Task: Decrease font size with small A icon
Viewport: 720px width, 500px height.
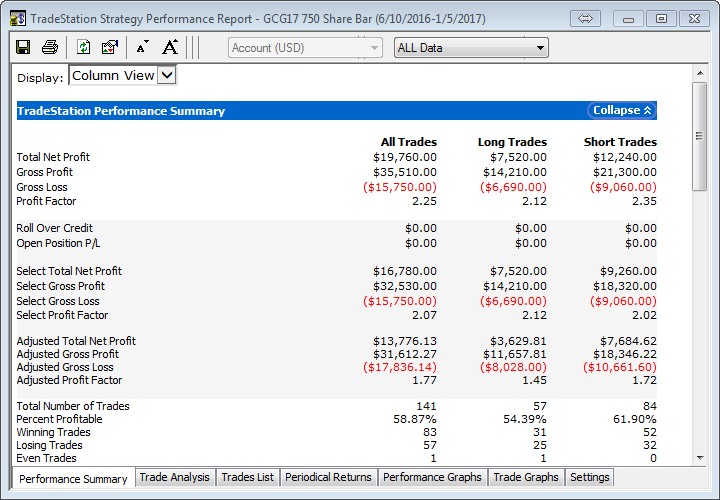Action: tap(142, 47)
